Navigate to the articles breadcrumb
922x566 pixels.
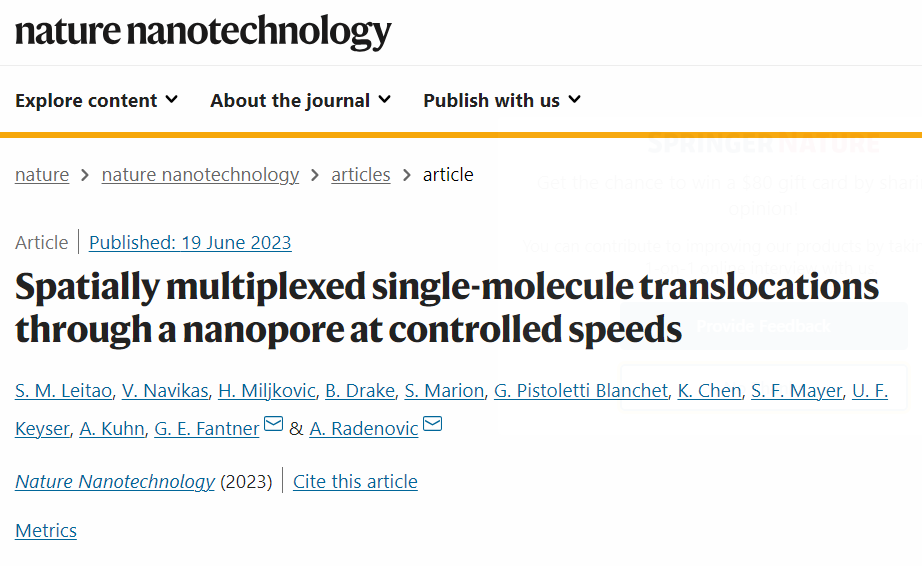(360, 175)
